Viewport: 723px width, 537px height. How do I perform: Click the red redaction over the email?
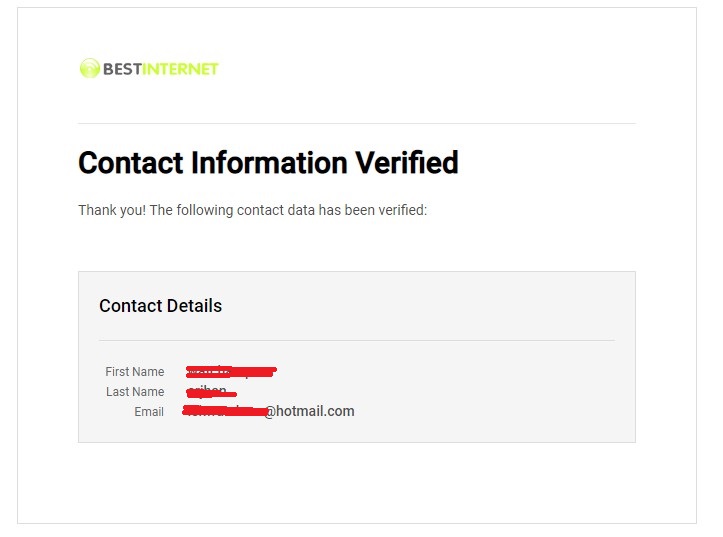pyautogui.click(x=225, y=411)
